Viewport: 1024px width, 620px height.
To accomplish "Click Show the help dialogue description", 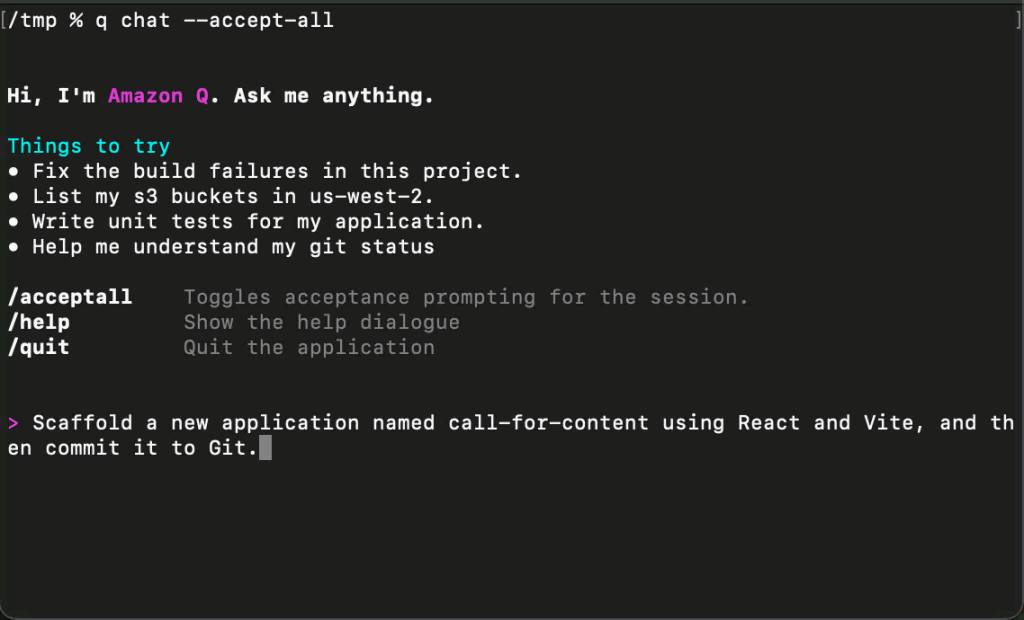I will pyautogui.click(x=322, y=323).
